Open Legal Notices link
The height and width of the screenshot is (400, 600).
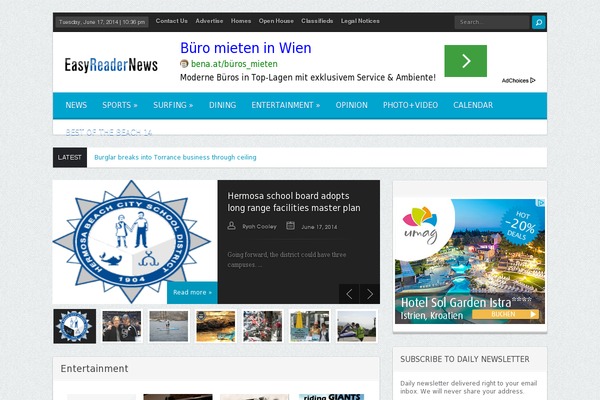click(360, 21)
